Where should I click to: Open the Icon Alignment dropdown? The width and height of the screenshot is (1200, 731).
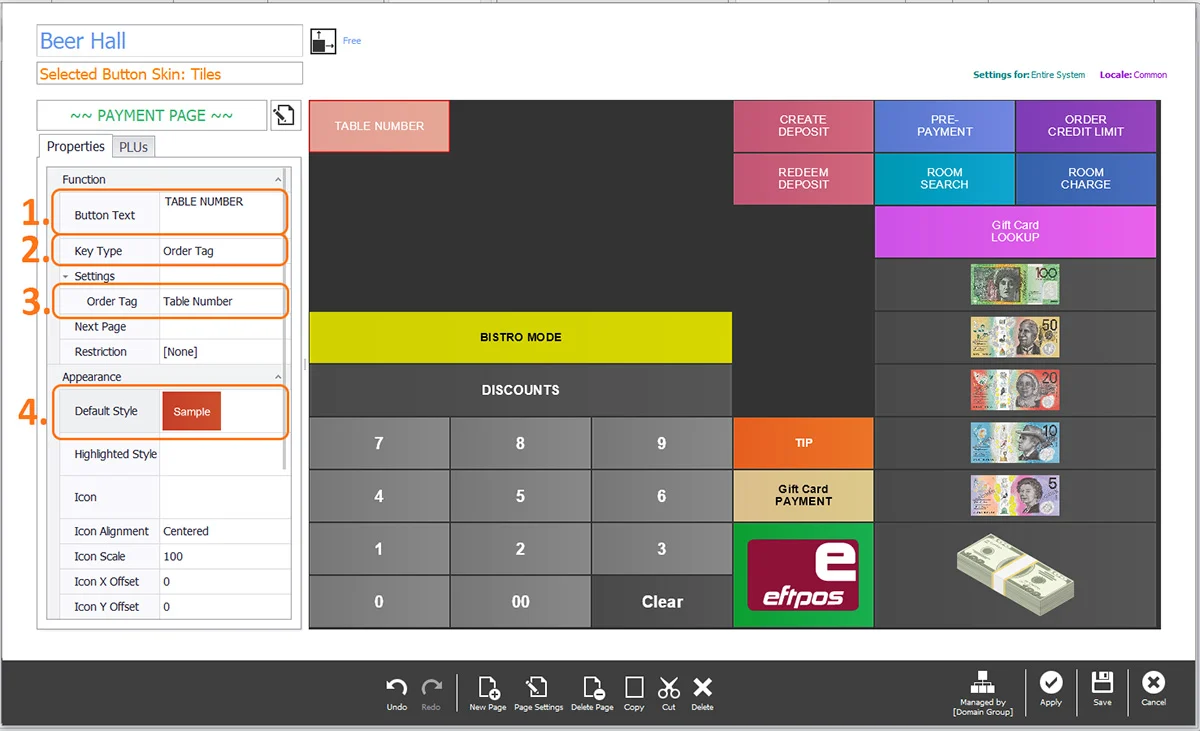224,531
